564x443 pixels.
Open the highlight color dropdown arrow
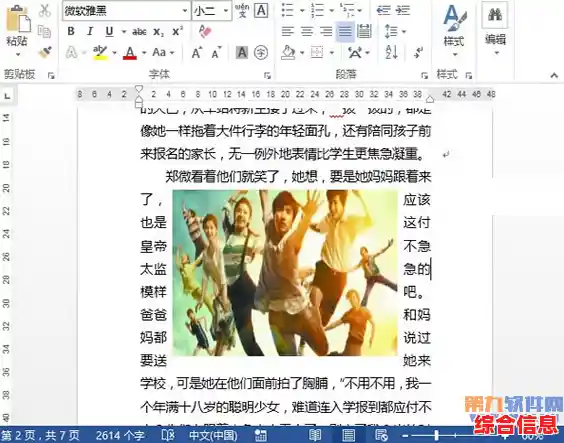click(x=114, y=53)
